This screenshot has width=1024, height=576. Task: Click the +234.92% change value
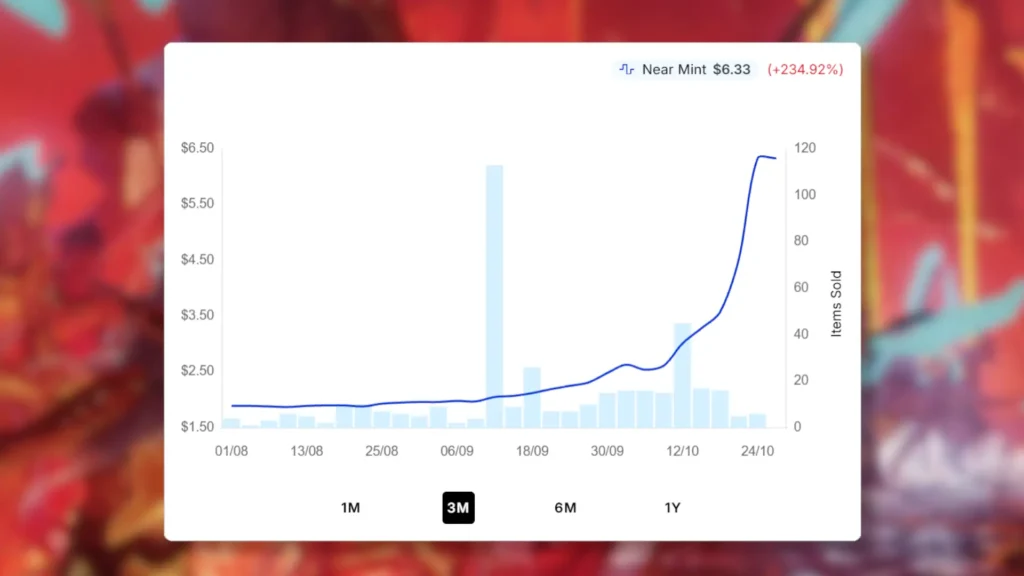(x=805, y=69)
